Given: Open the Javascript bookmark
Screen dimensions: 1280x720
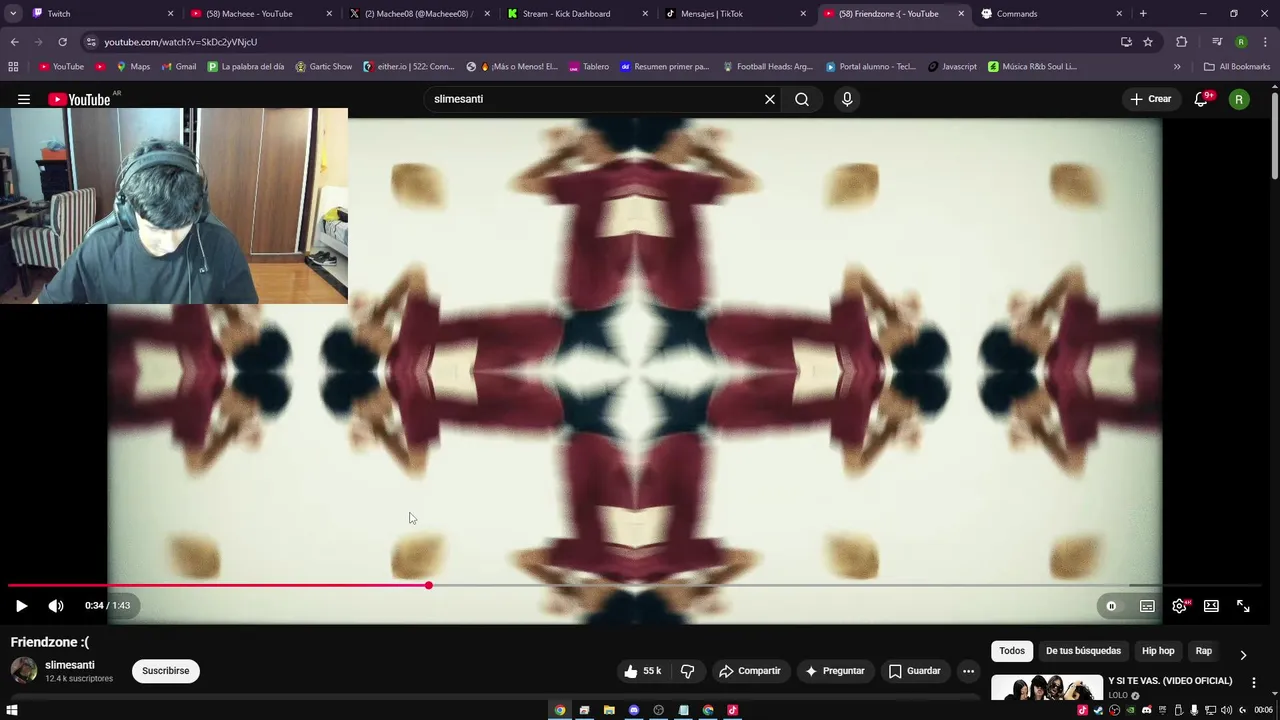Looking at the screenshot, I should 952,67.
